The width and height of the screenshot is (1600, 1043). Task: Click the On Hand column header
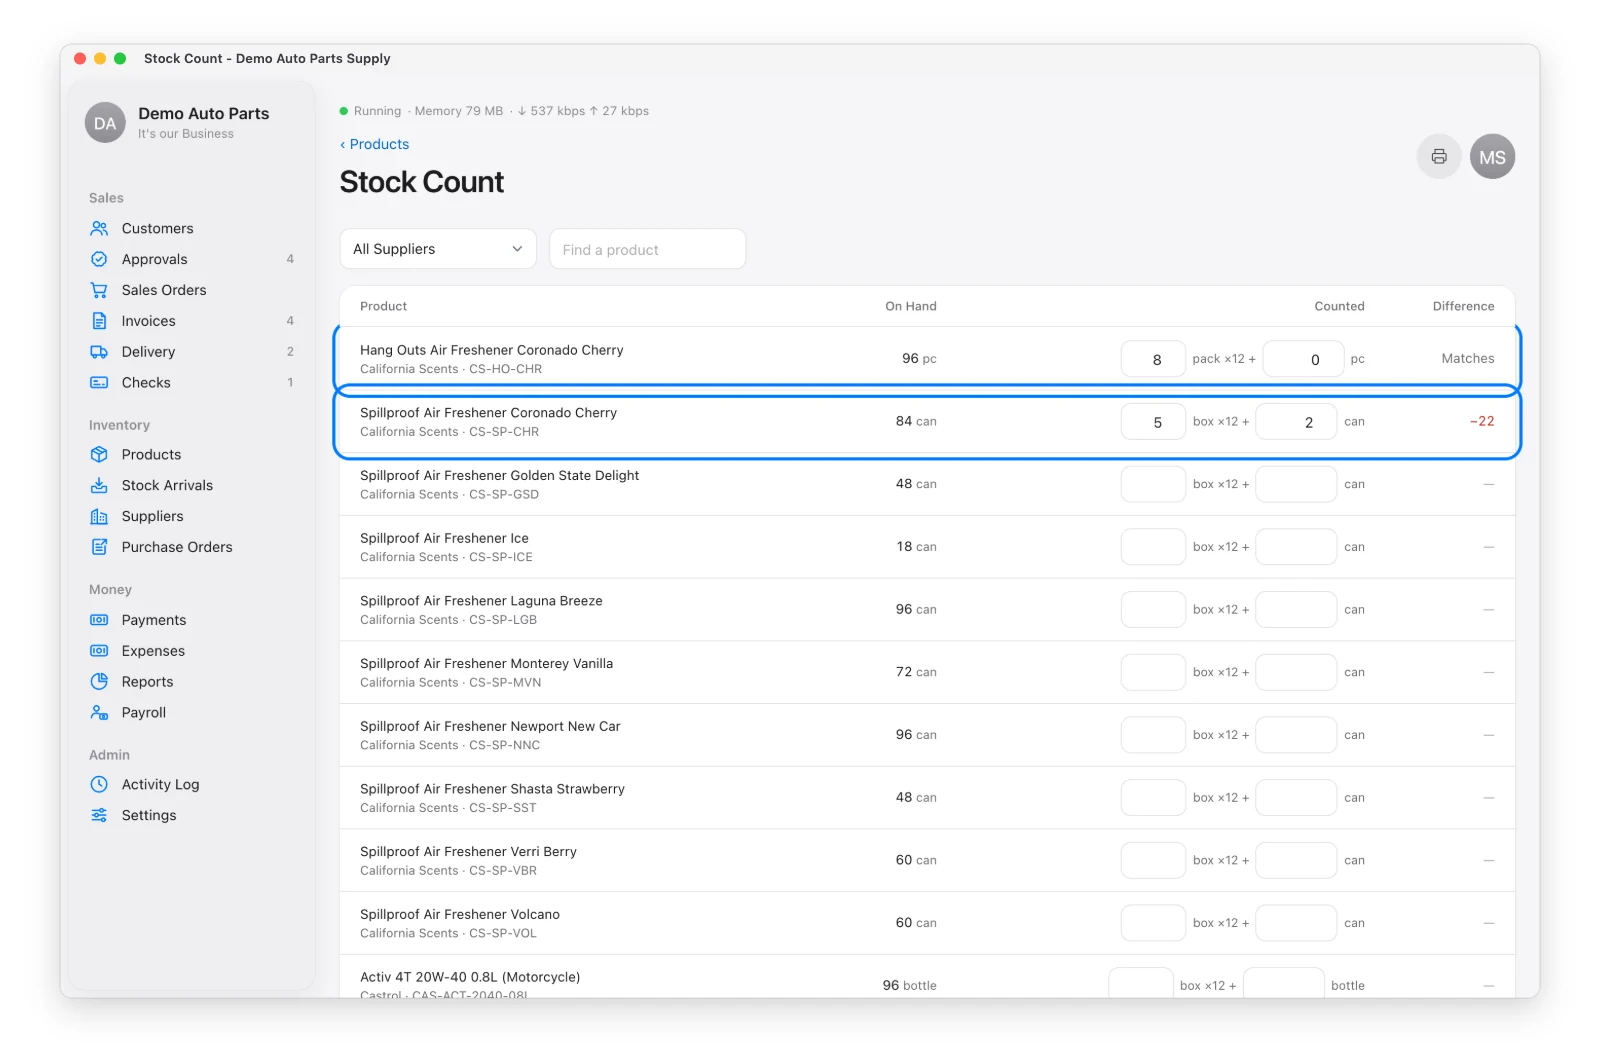pos(911,306)
